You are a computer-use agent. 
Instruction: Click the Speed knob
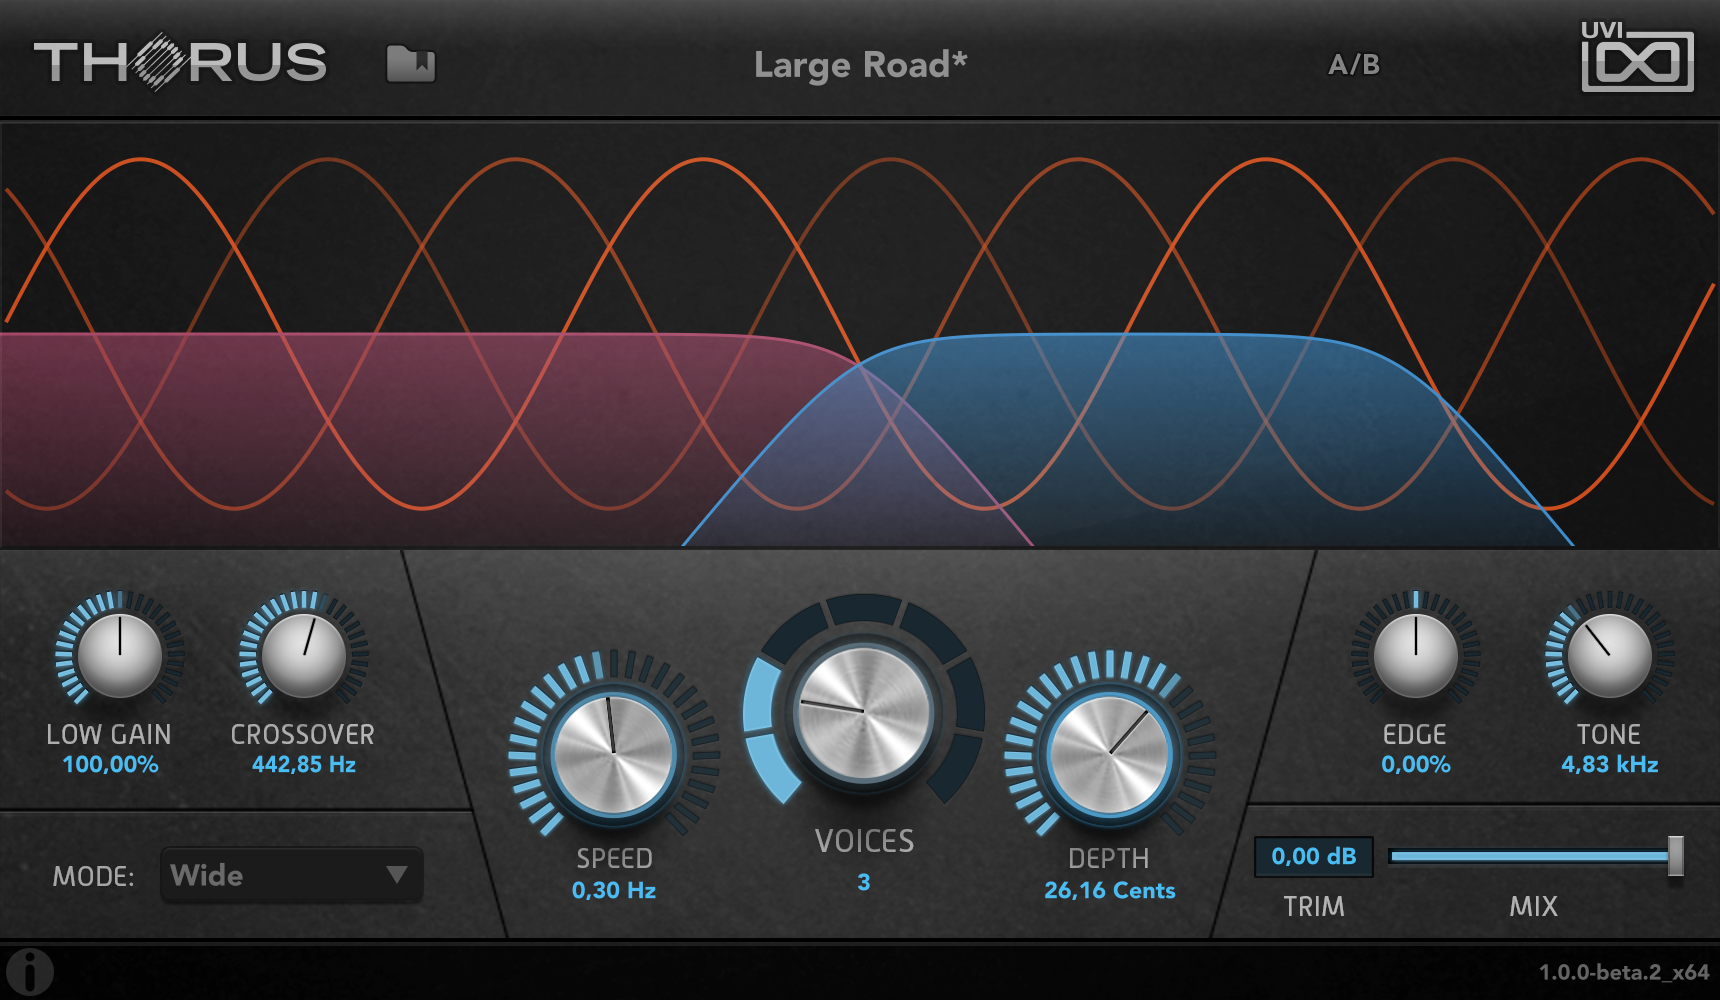click(x=613, y=755)
